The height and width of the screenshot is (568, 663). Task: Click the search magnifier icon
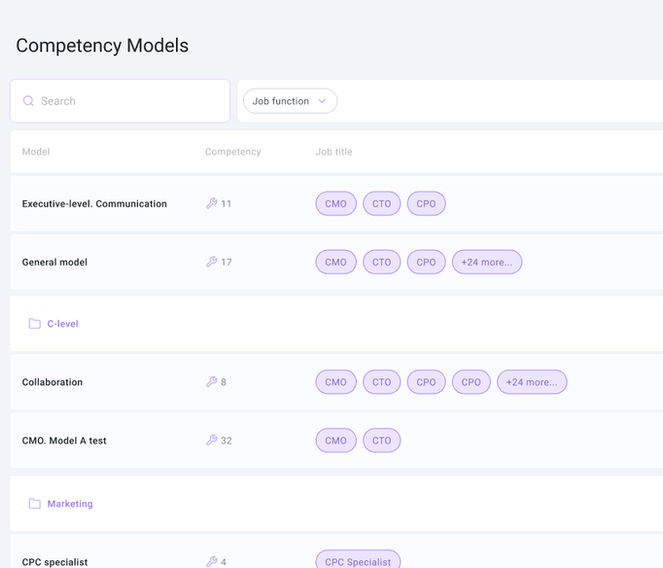click(x=28, y=101)
